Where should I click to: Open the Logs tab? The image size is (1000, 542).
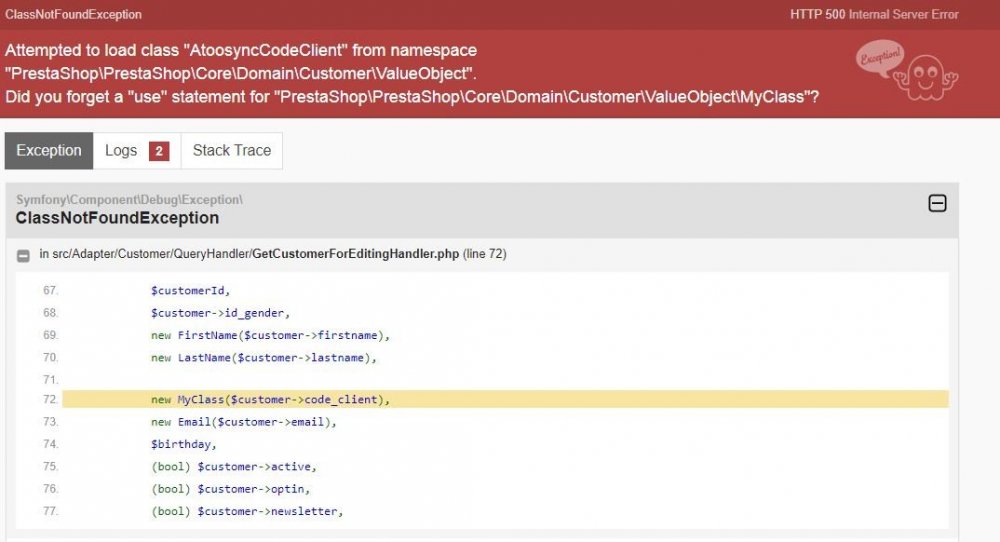pyautogui.click(x=121, y=151)
